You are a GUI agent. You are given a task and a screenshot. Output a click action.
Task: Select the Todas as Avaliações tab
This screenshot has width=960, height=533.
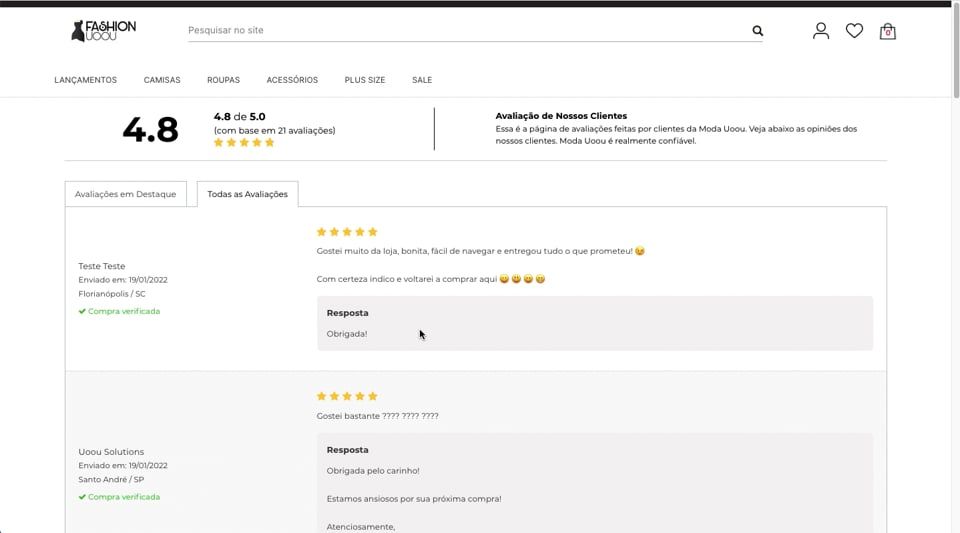247,194
